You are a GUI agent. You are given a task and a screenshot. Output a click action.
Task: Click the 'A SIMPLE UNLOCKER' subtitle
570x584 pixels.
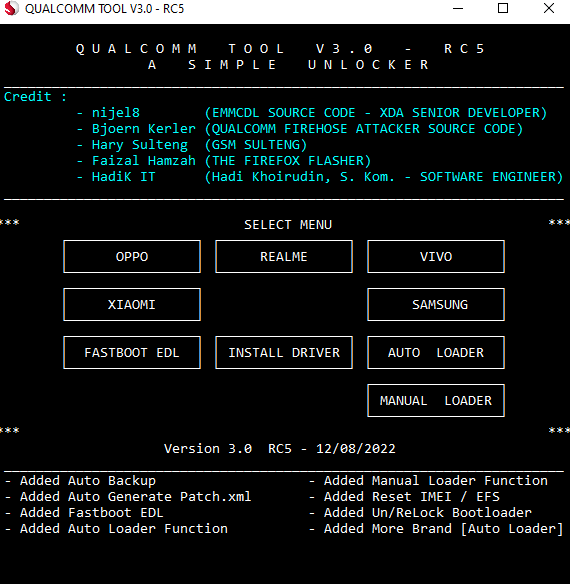(x=288, y=65)
